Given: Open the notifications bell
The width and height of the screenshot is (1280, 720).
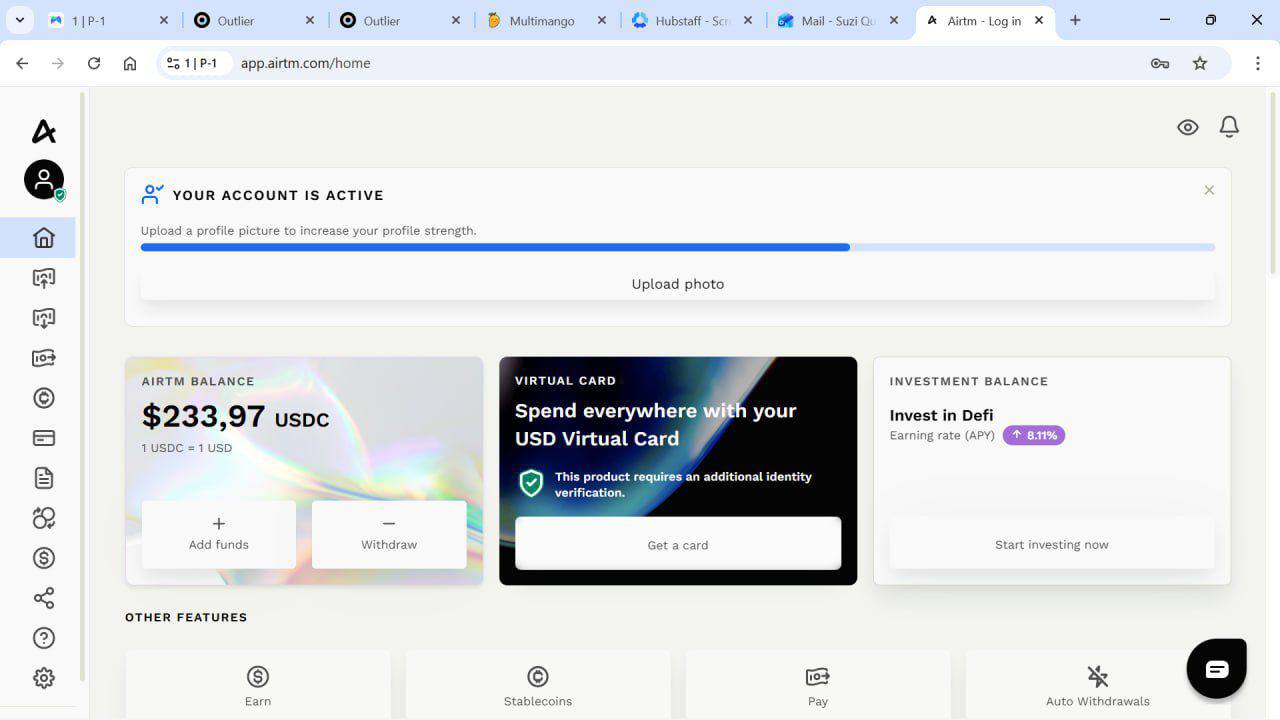Looking at the screenshot, I should point(1229,127).
